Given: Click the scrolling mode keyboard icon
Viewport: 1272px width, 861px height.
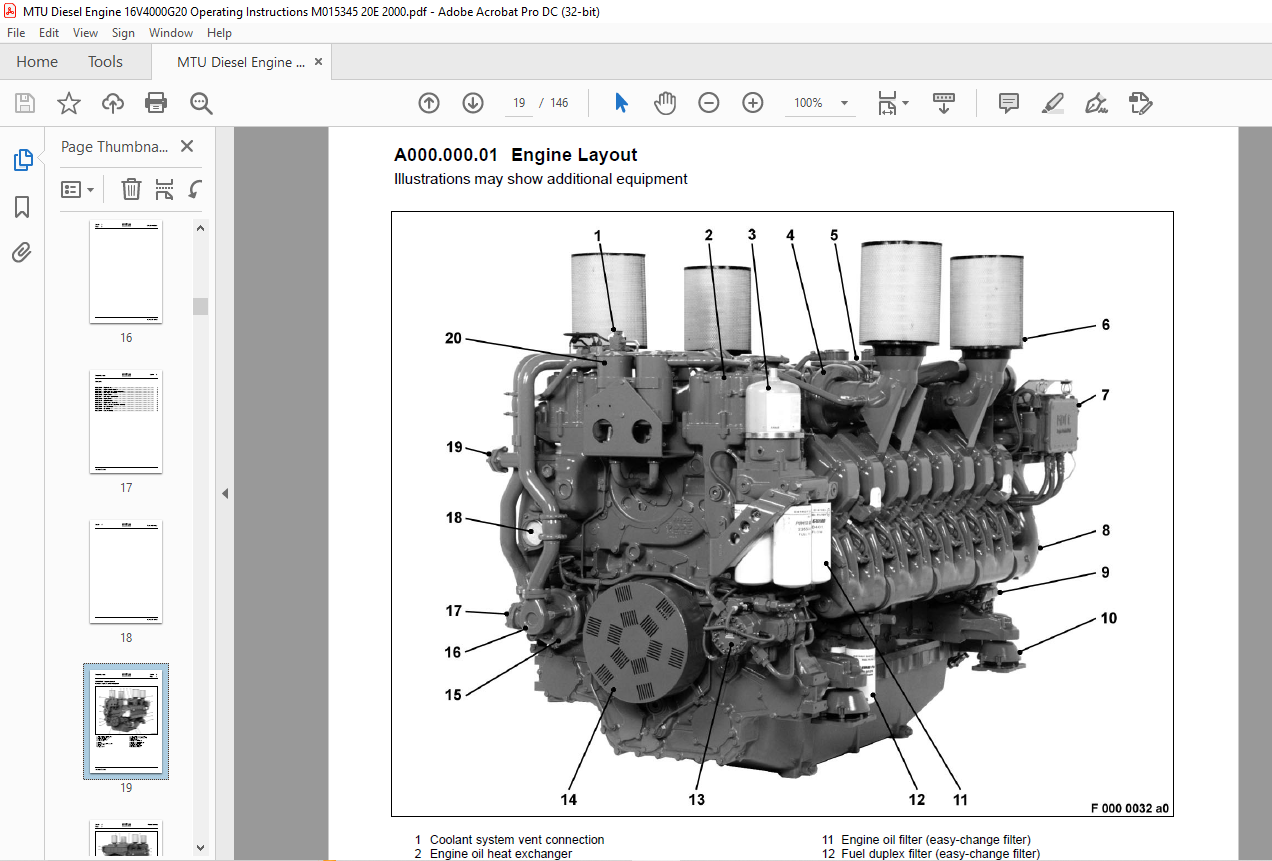Looking at the screenshot, I should pyautogui.click(x=944, y=103).
